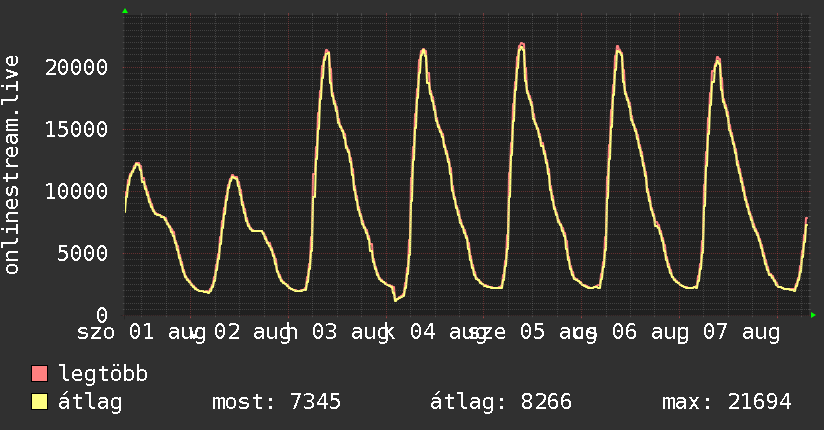Click the '02 aug' date label
824x430 pixels.
[x=252, y=332]
